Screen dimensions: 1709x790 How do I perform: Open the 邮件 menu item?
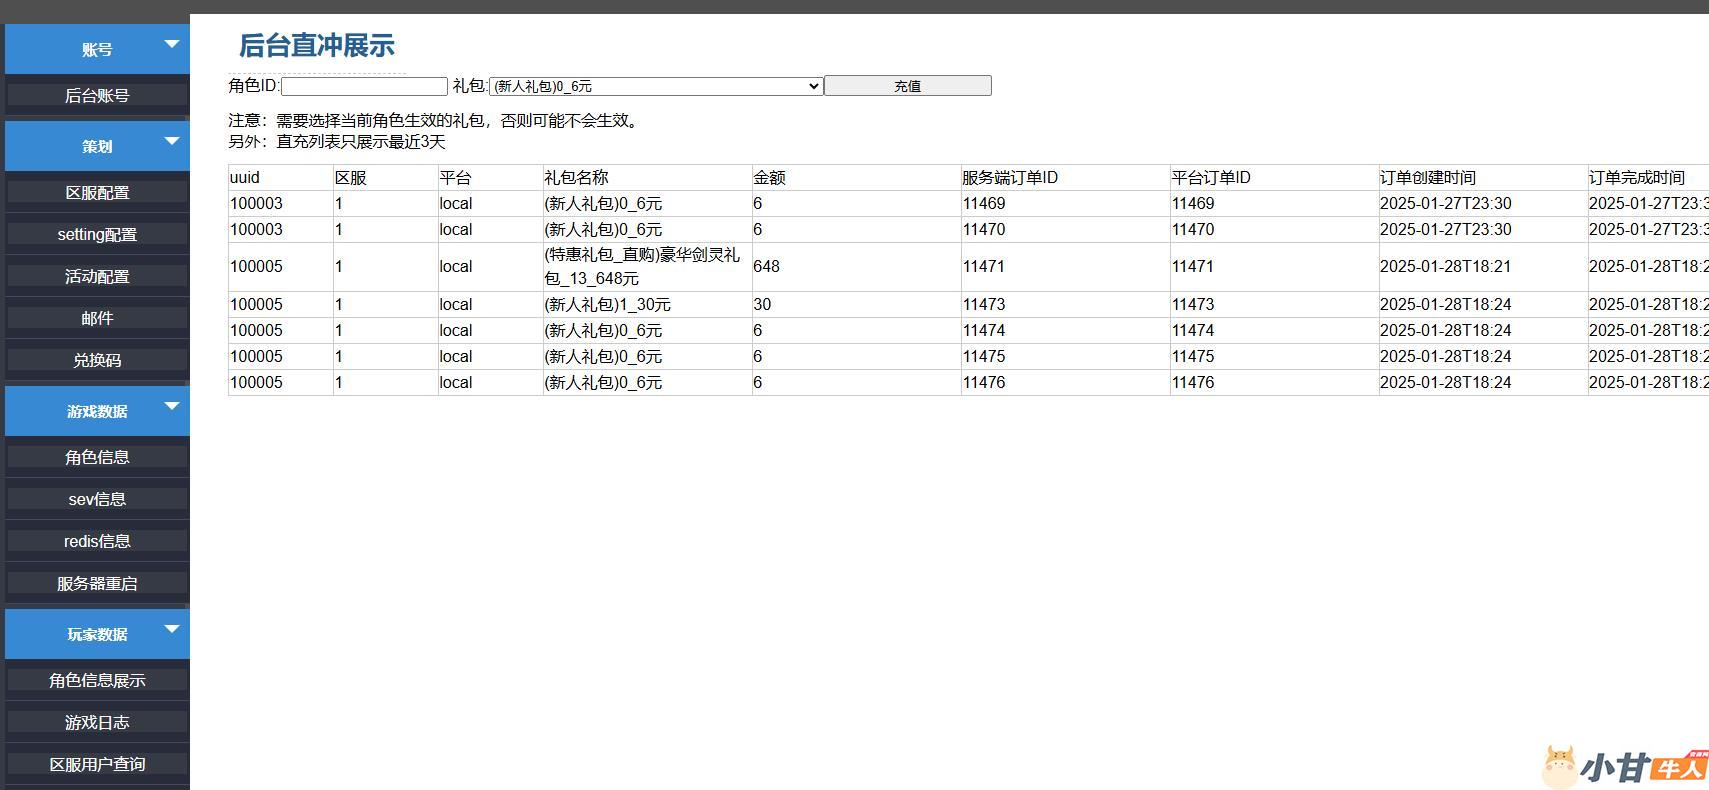point(97,319)
